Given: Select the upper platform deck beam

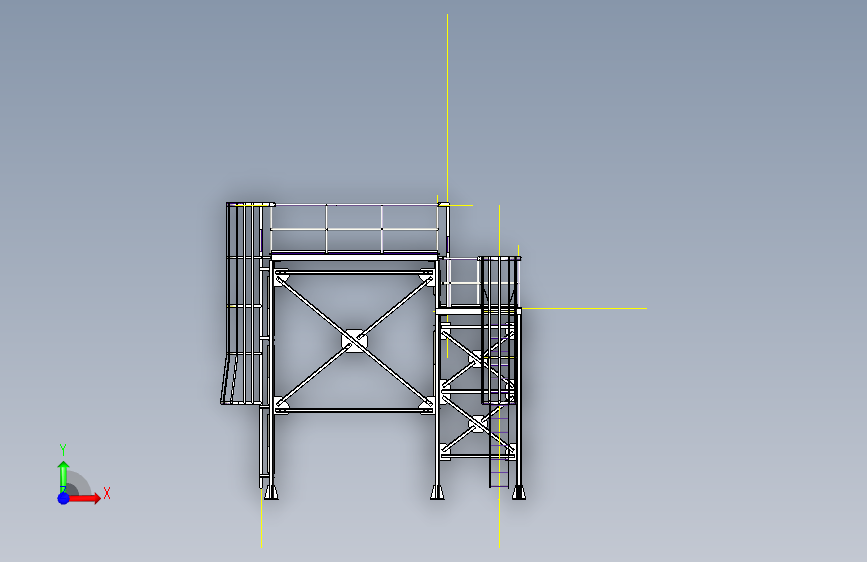Looking at the screenshot, I should (x=354, y=257).
